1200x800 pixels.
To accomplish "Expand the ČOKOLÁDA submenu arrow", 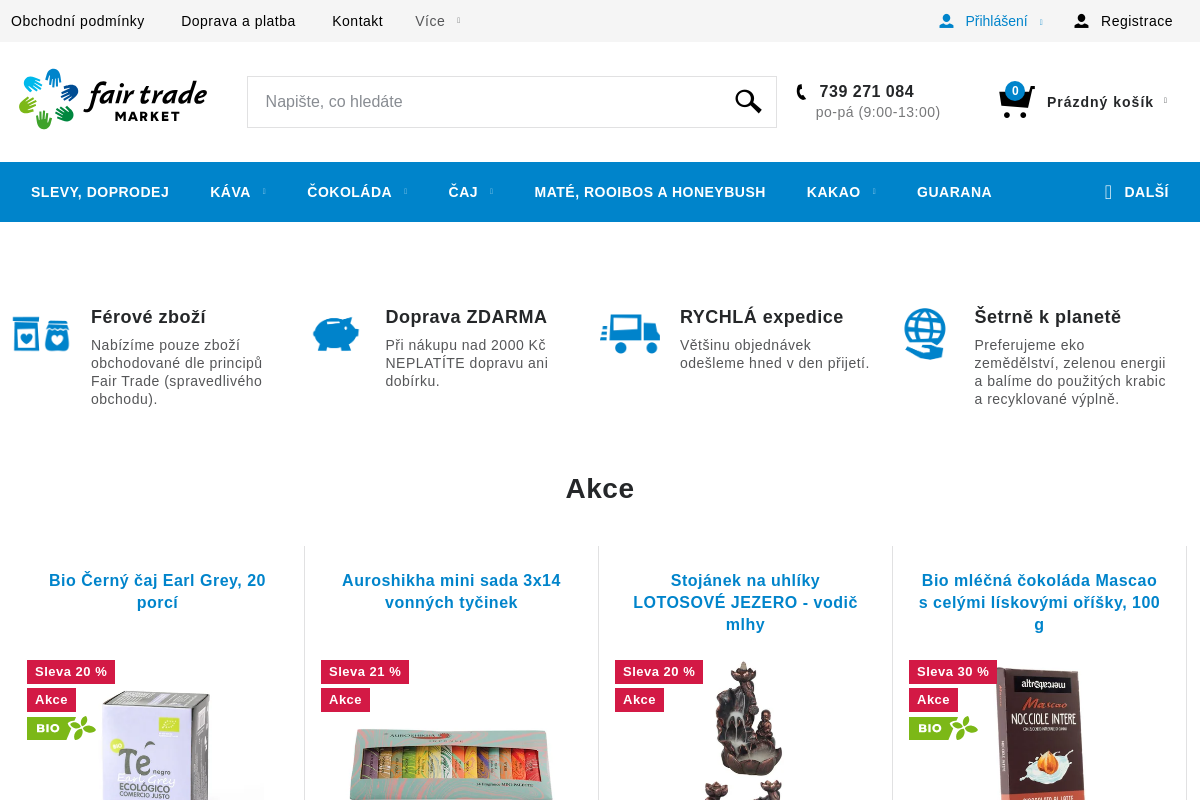I will pos(405,192).
